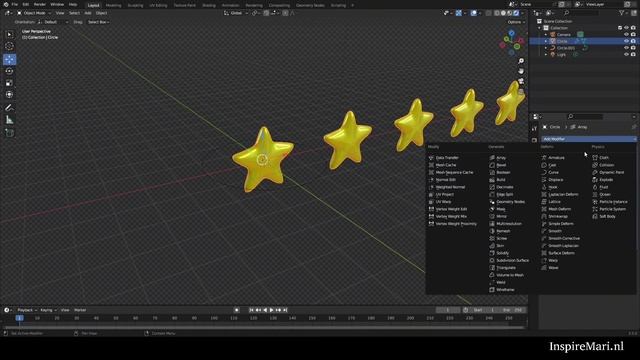Hide the Circle object in outliner
Screen dimensions: 640x360
pyautogui.click(x=626, y=41)
